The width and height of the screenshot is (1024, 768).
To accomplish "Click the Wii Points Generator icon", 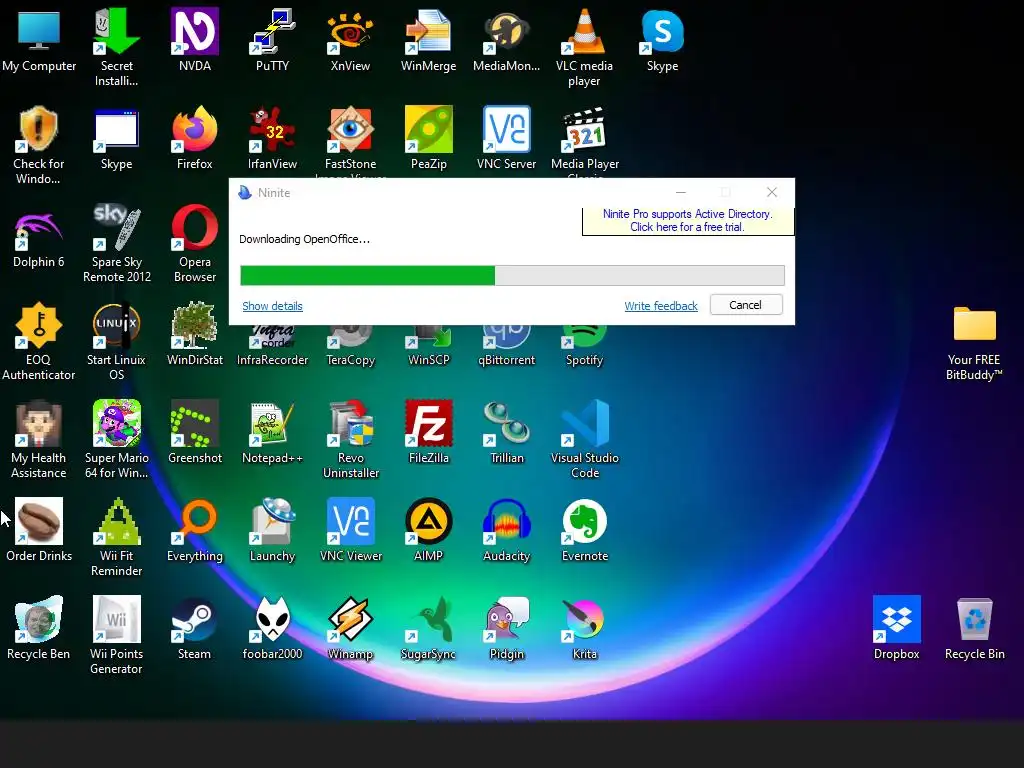I will click(x=116, y=619).
